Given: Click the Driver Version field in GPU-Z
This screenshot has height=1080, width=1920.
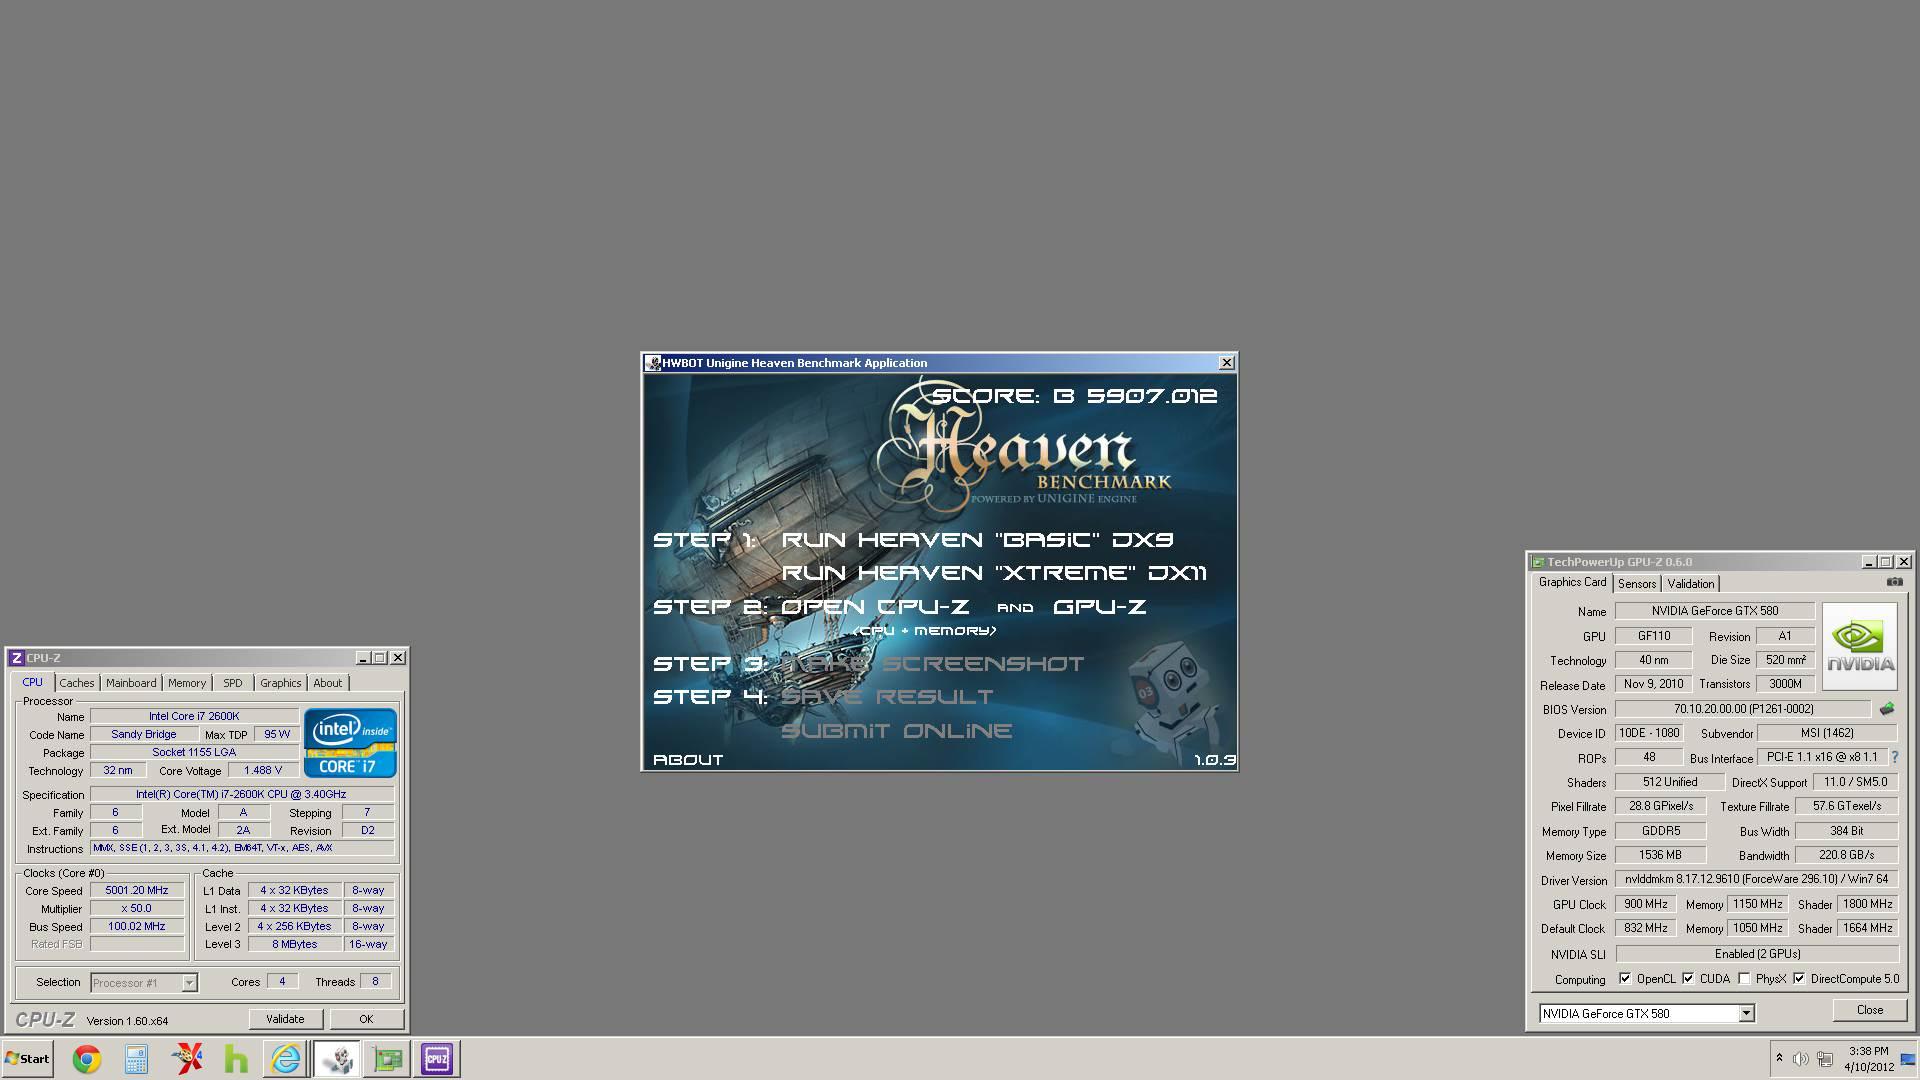Looking at the screenshot, I should click(x=1756, y=879).
